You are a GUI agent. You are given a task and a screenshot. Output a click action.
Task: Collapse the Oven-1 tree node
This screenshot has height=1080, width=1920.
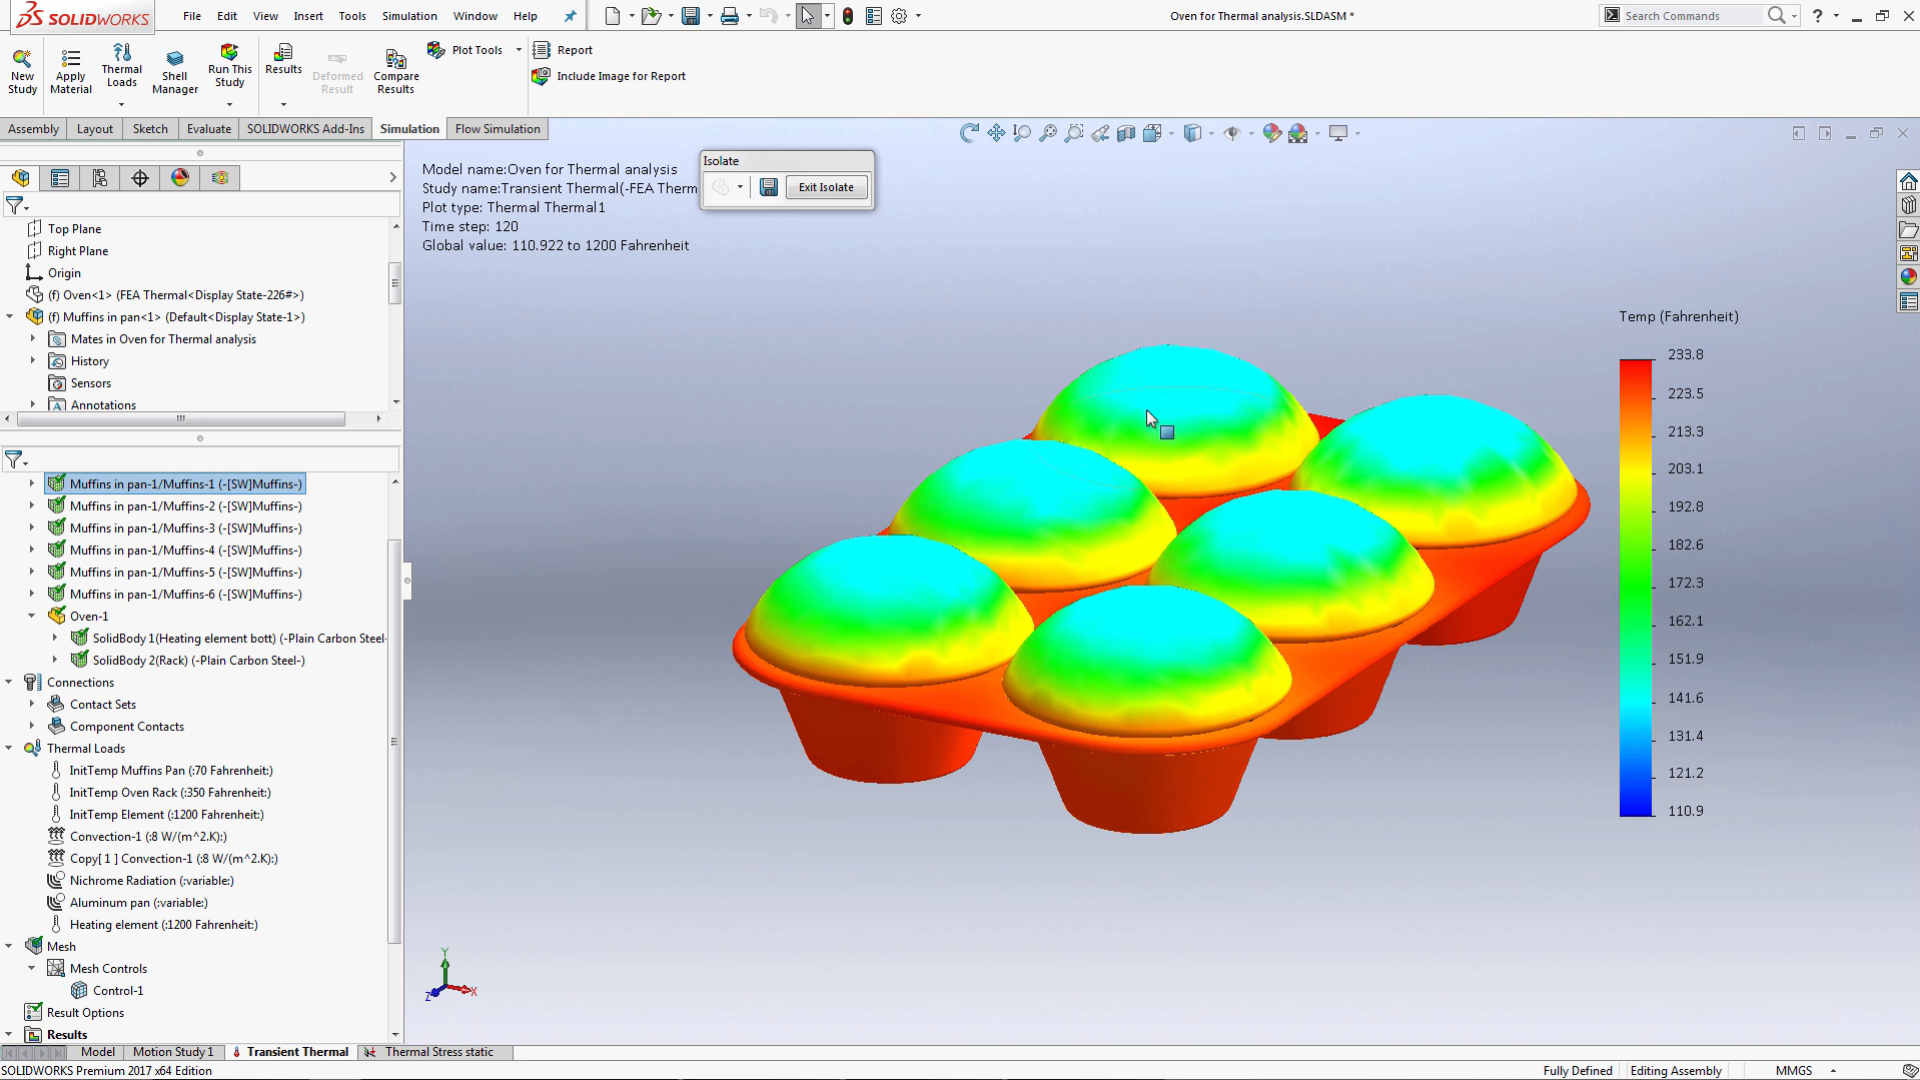point(32,616)
